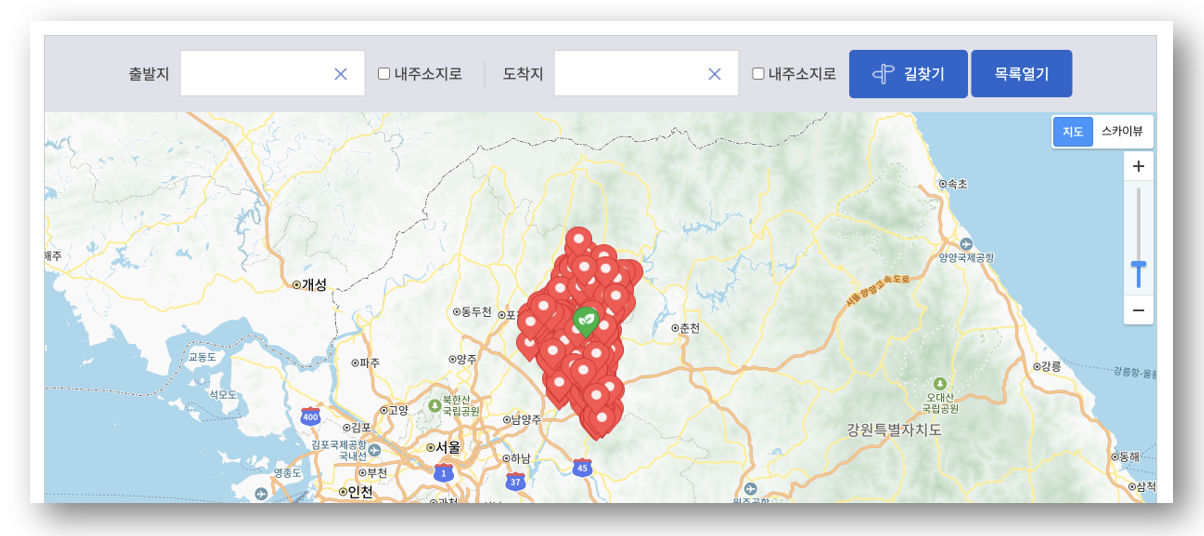Click the 김포 city label
Image resolution: width=1204 pixels, height=536 pixels.
(360, 427)
